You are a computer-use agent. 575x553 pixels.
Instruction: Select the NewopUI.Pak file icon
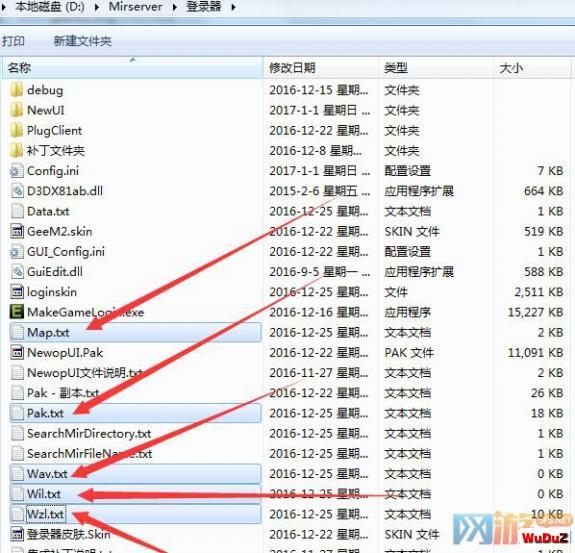coord(17,352)
